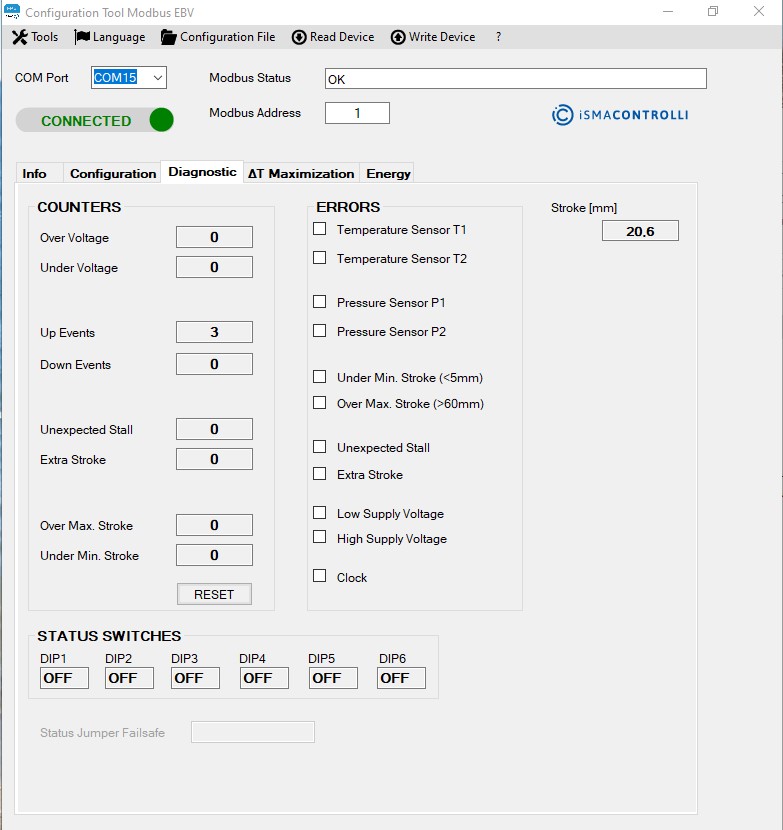Screen dimensions: 783x830
Task: Tick the Clock error checkbox
Action: (x=320, y=576)
